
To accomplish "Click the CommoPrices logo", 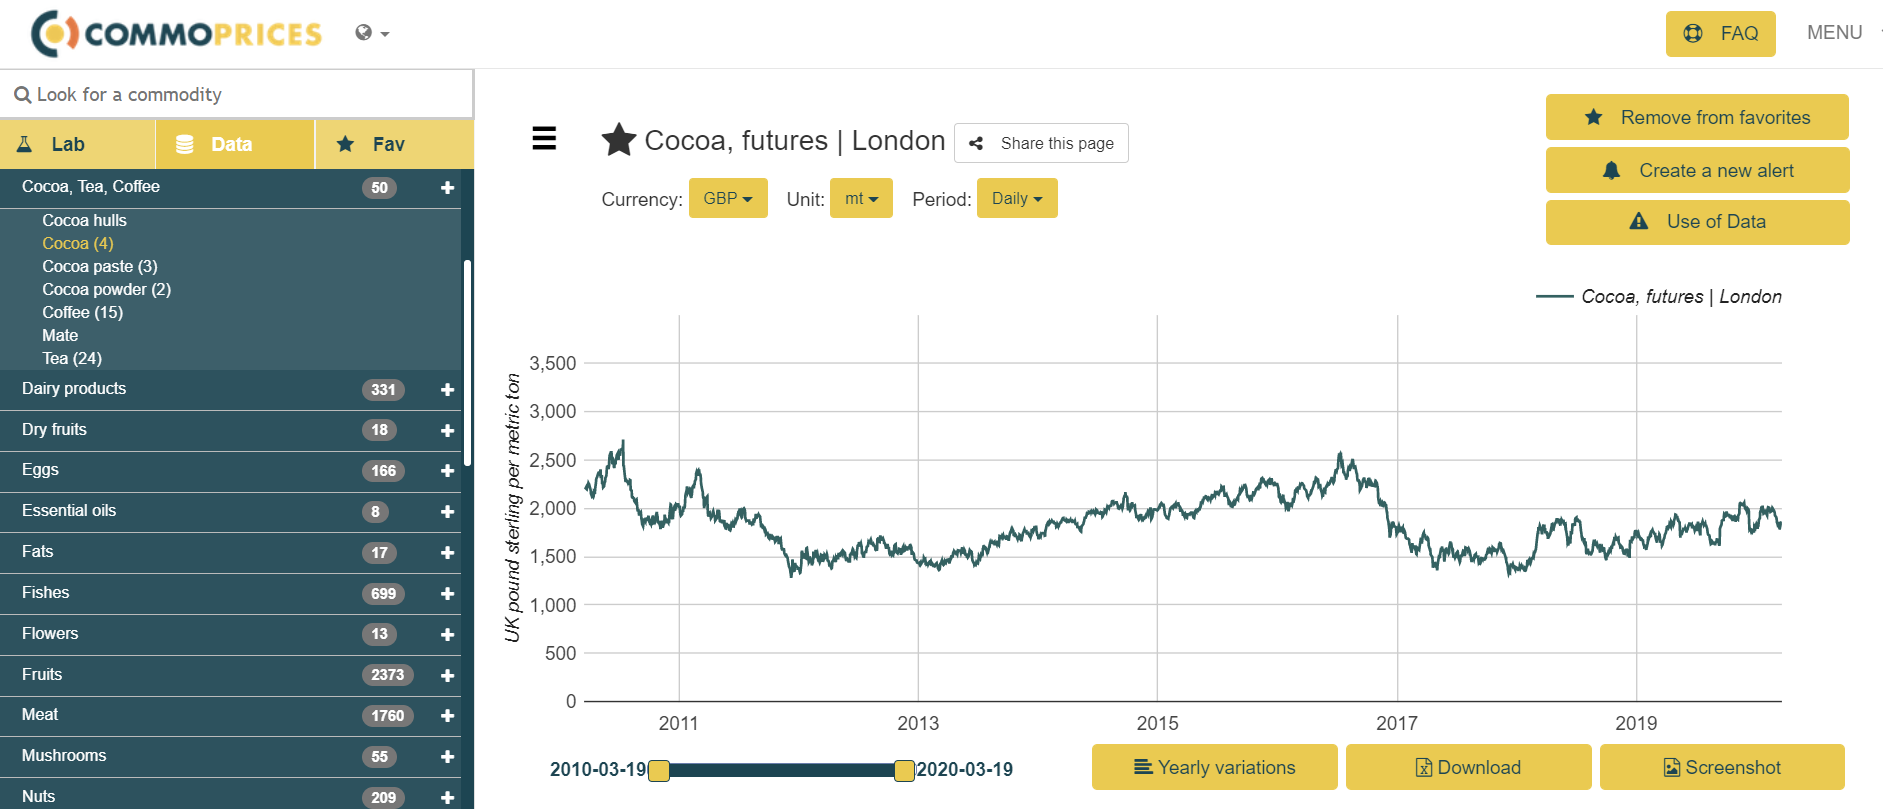I will (177, 34).
